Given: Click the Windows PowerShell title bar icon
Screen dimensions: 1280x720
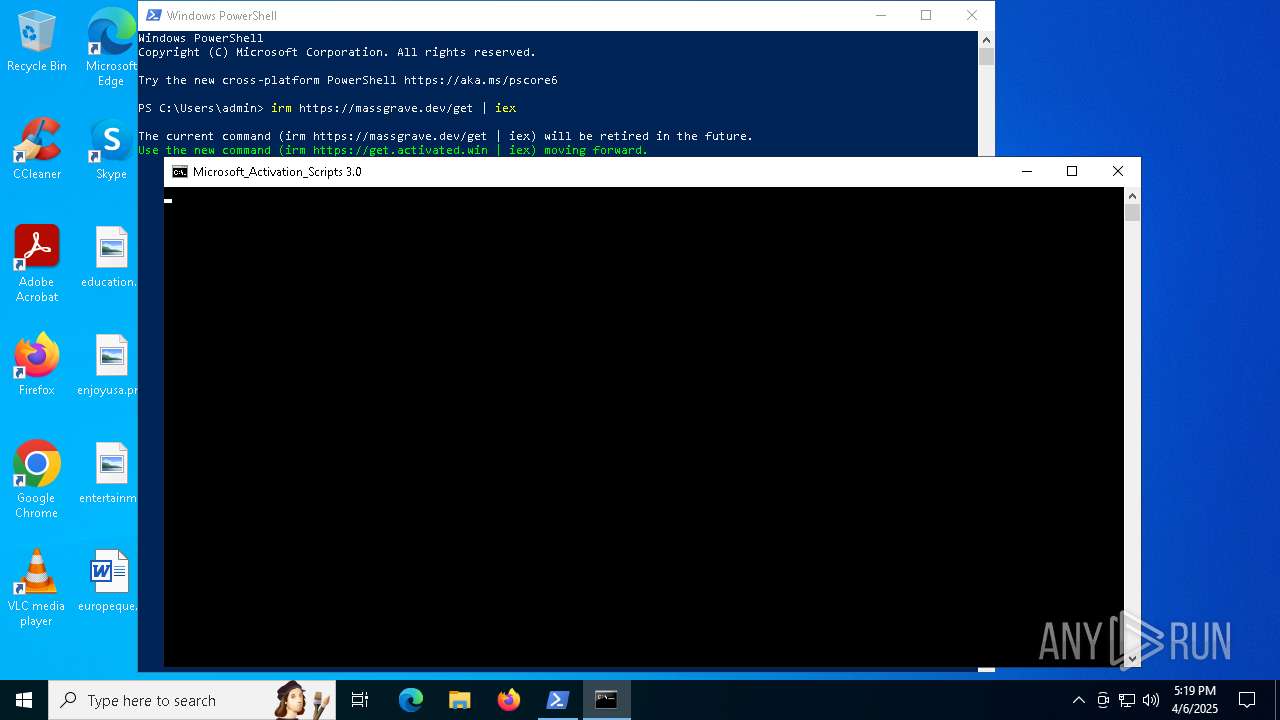Looking at the screenshot, I should pyautogui.click(x=154, y=15).
